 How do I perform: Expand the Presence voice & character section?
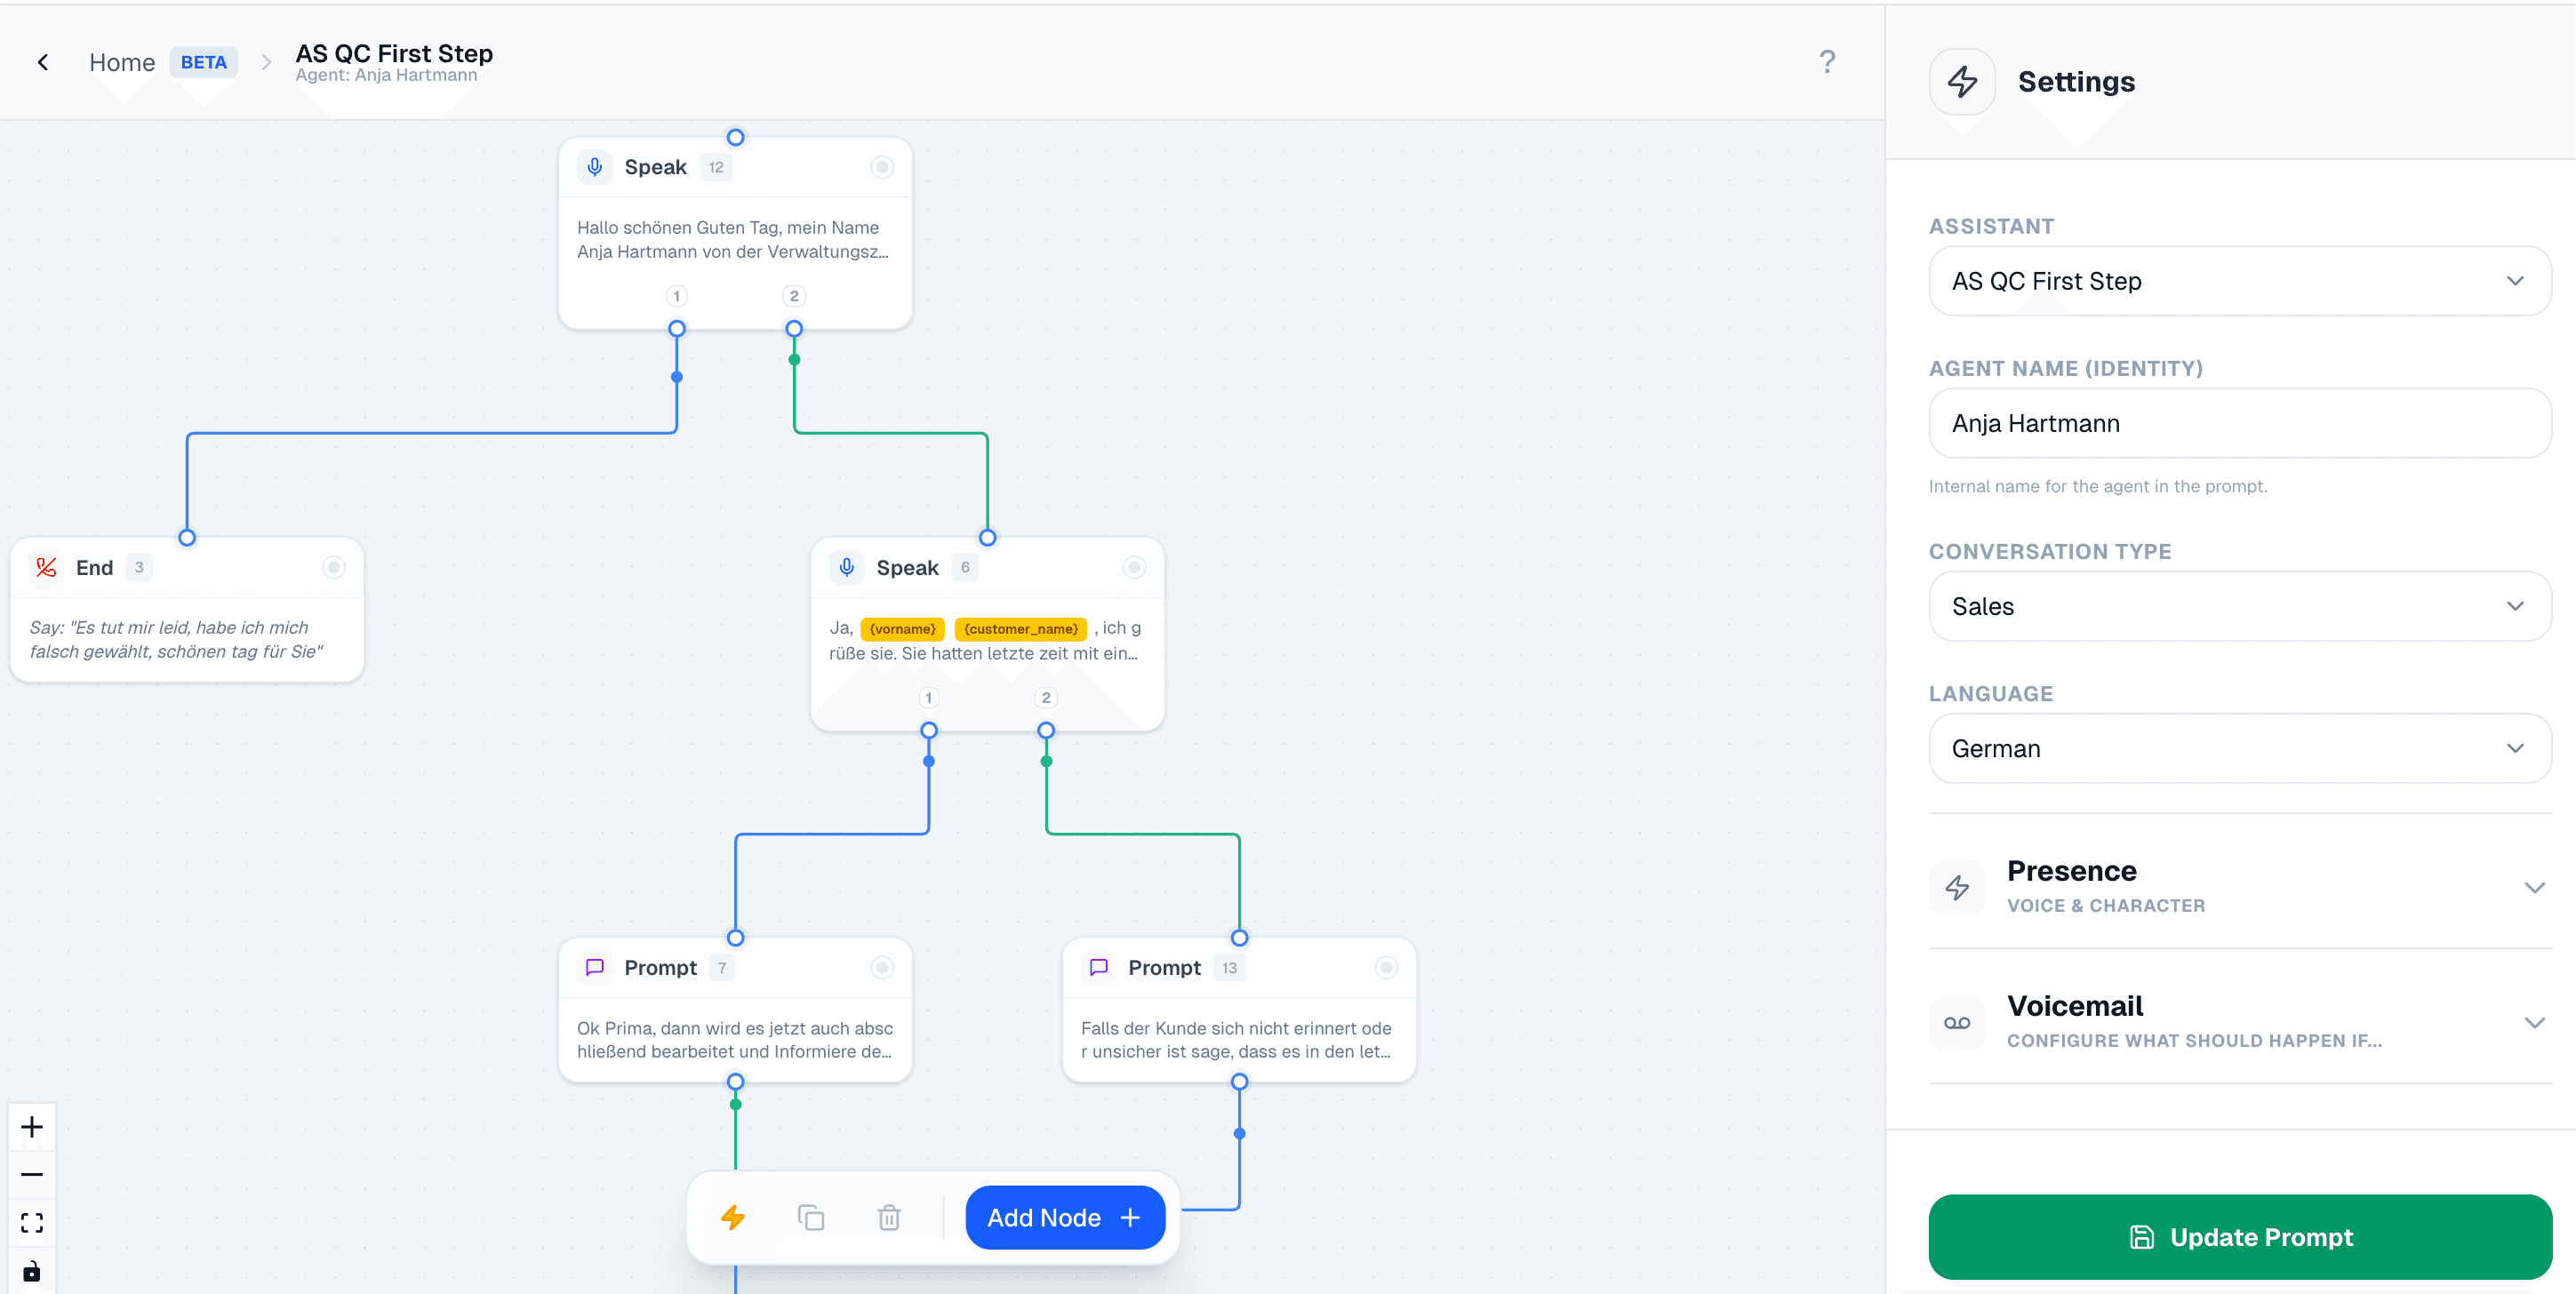coord(2240,887)
